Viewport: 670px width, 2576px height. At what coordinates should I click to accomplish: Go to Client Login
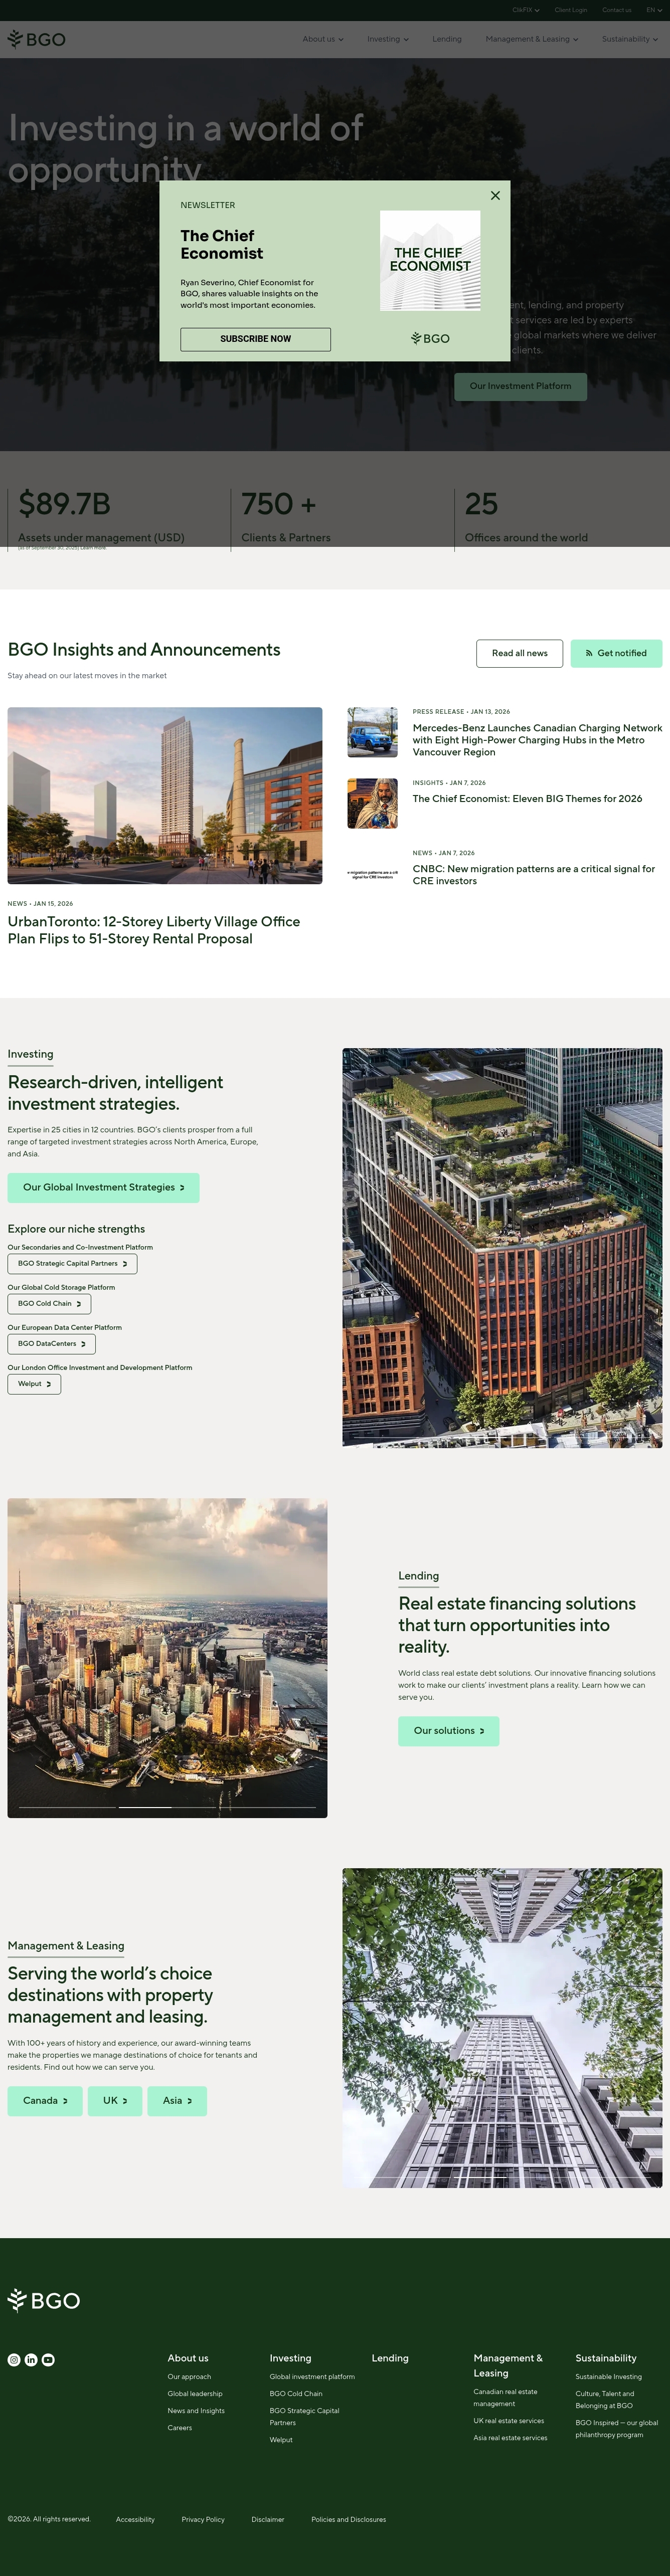571,10
